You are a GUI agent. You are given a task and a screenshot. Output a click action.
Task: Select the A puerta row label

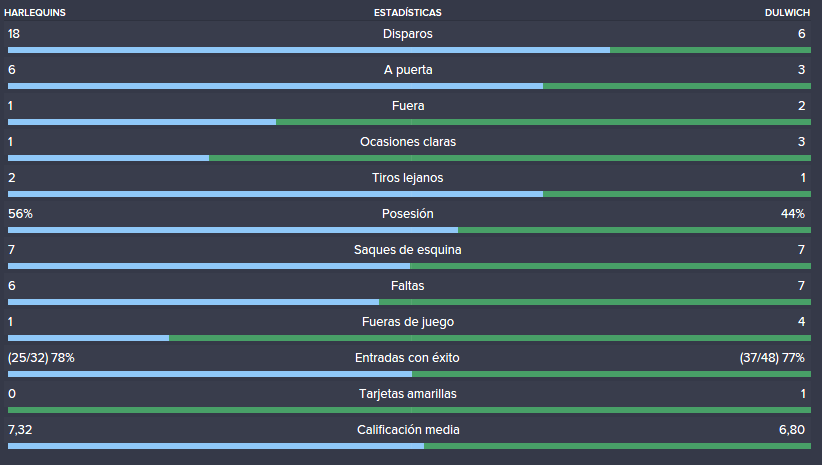click(x=408, y=70)
